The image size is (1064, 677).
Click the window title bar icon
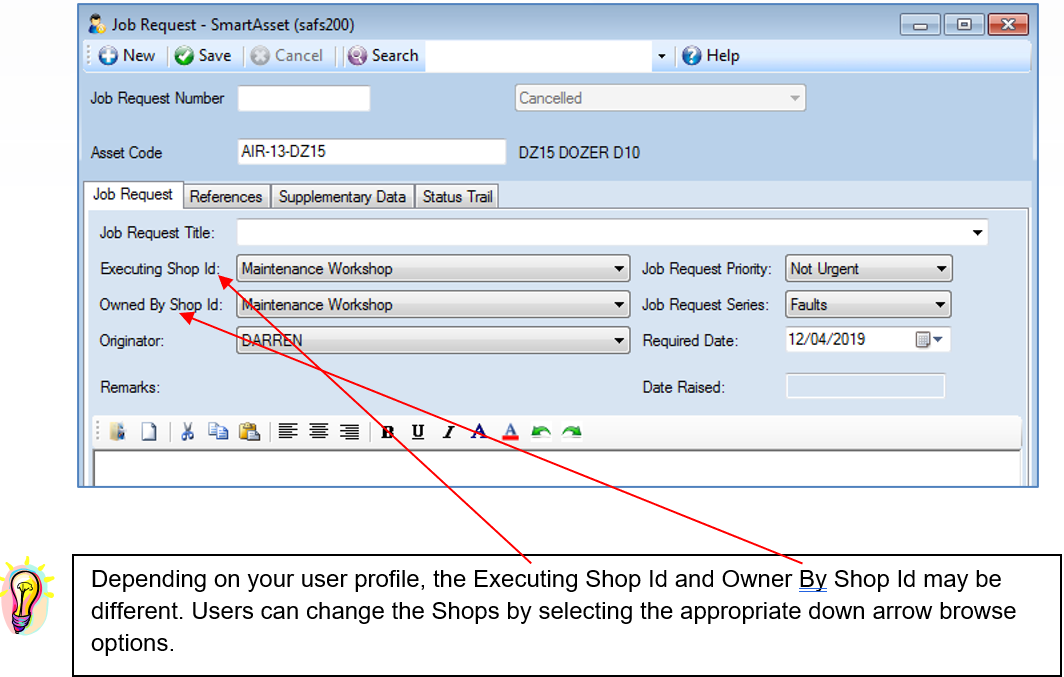[96, 24]
